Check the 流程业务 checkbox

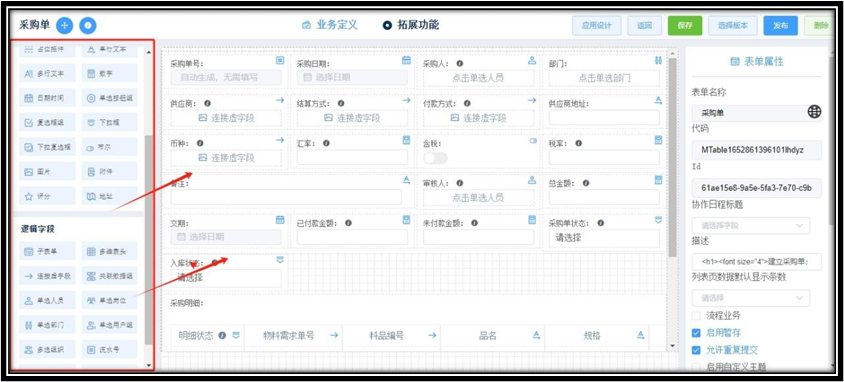tap(696, 315)
